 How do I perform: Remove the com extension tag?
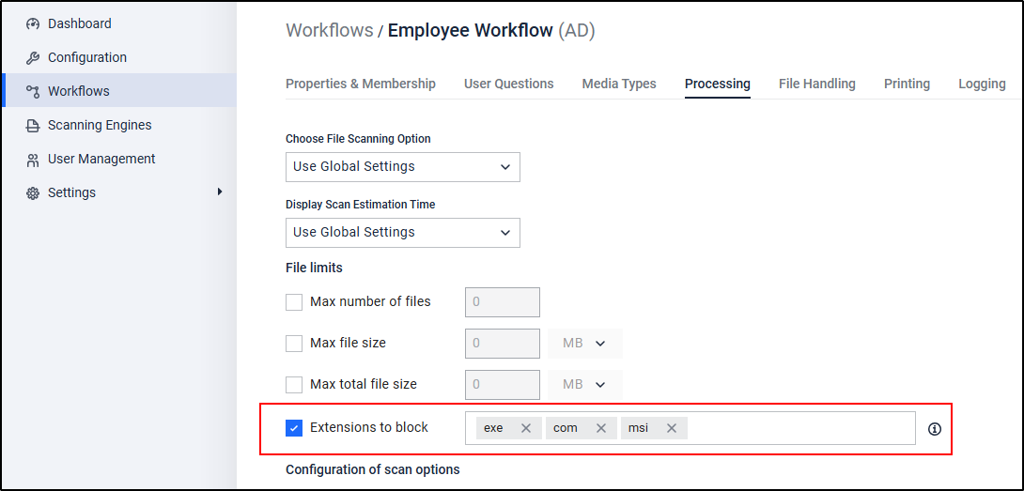(x=601, y=428)
